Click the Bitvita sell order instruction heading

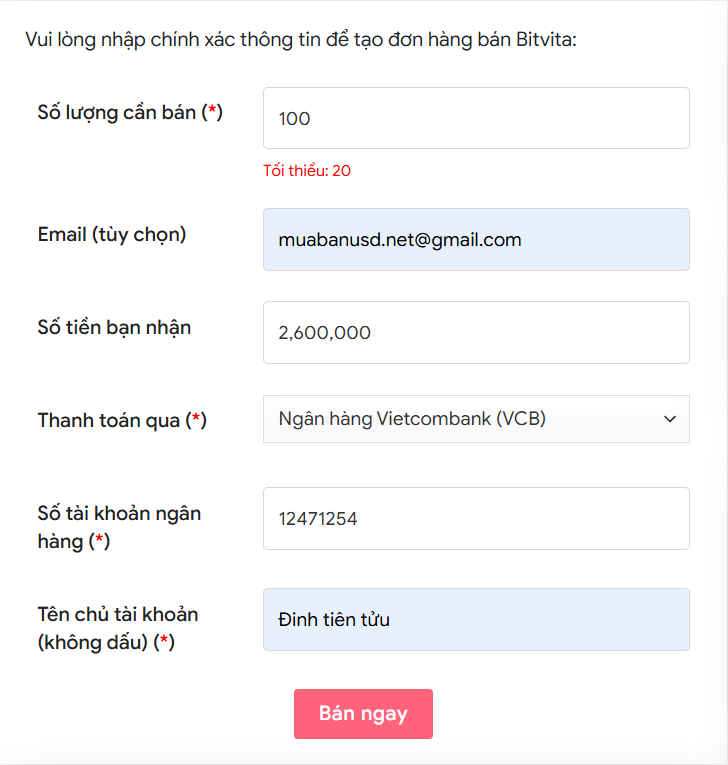click(x=301, y=40)
